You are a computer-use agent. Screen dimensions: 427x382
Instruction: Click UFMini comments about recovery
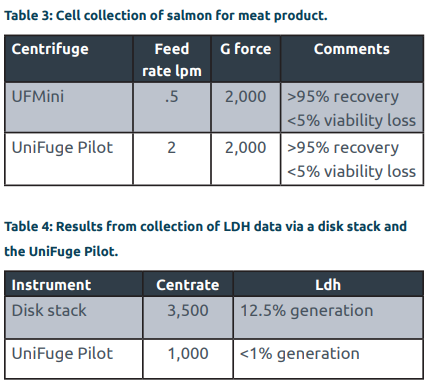coord(352,107)
